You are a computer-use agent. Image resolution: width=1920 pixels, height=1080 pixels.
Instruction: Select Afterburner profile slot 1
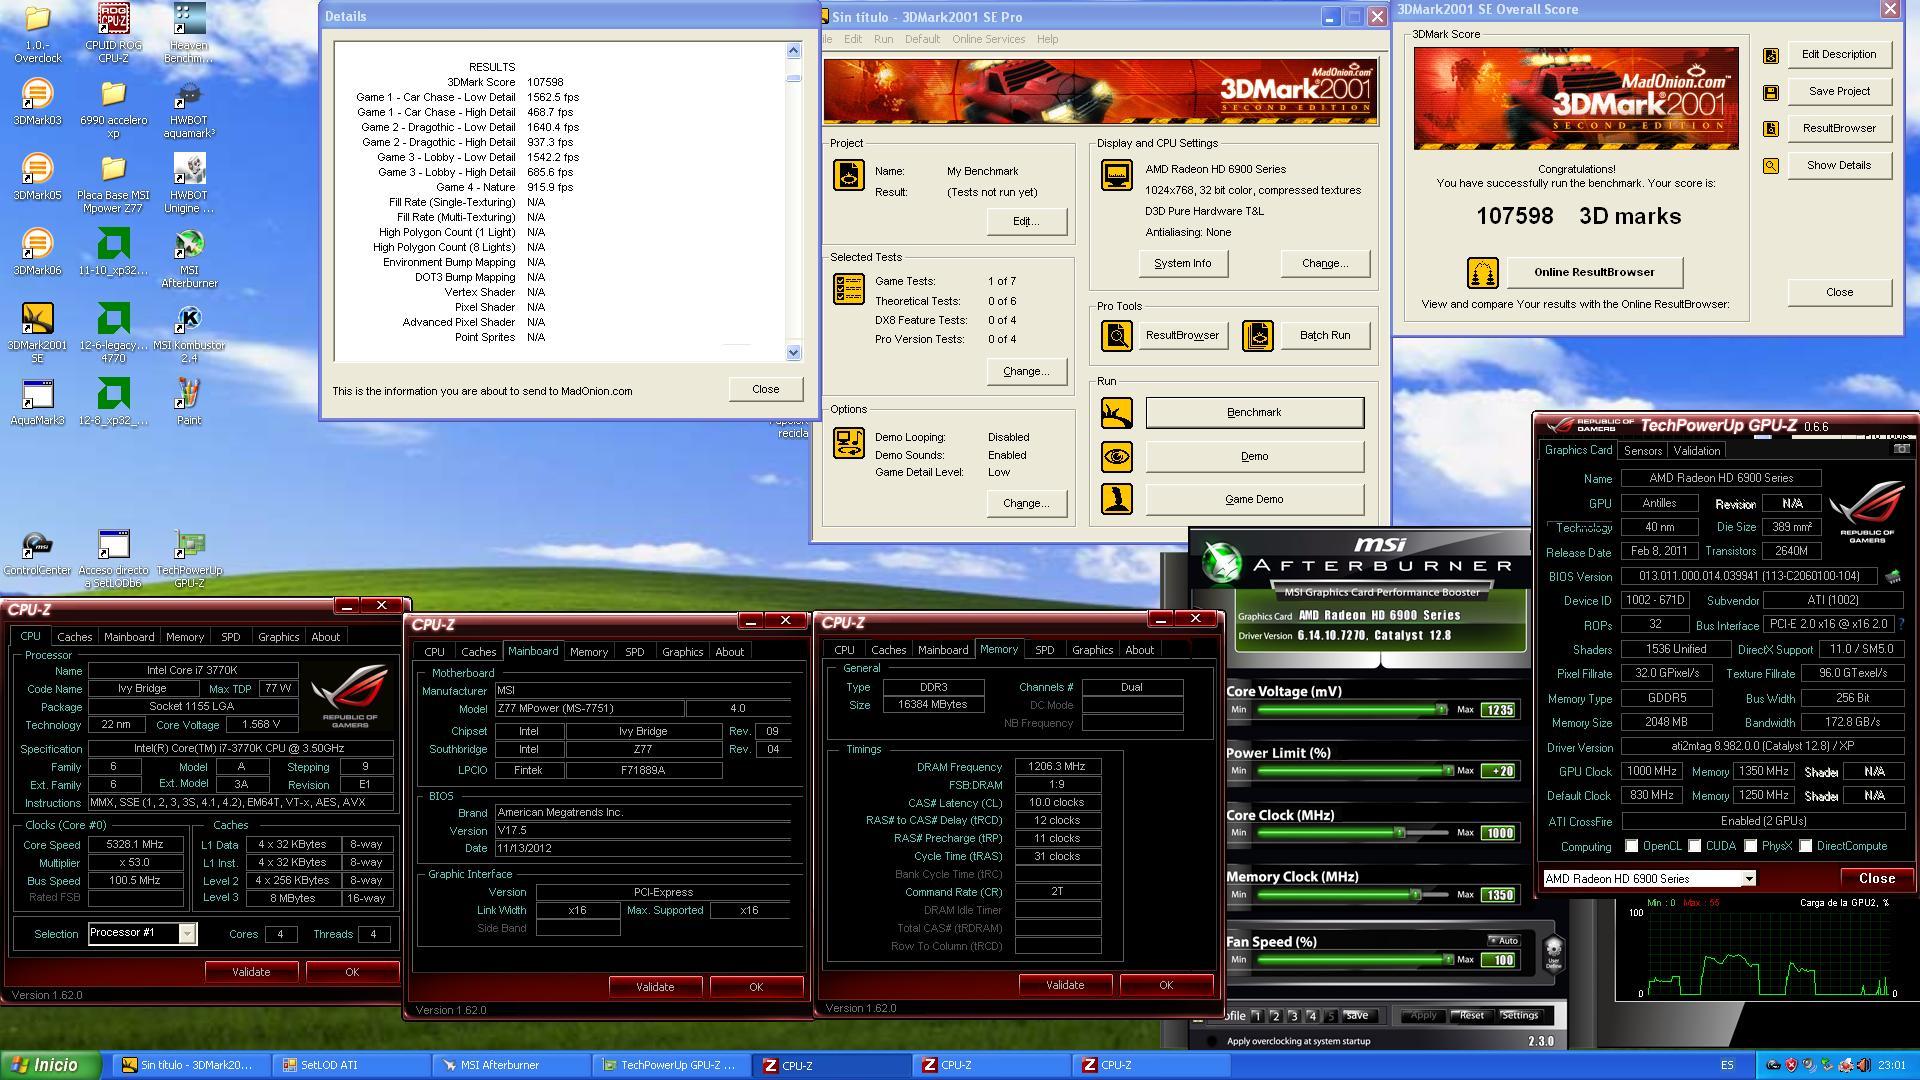(1257, 1016)
